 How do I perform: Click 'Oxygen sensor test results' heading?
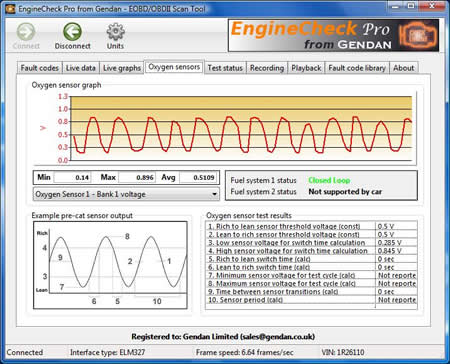[x=249, y=215]
